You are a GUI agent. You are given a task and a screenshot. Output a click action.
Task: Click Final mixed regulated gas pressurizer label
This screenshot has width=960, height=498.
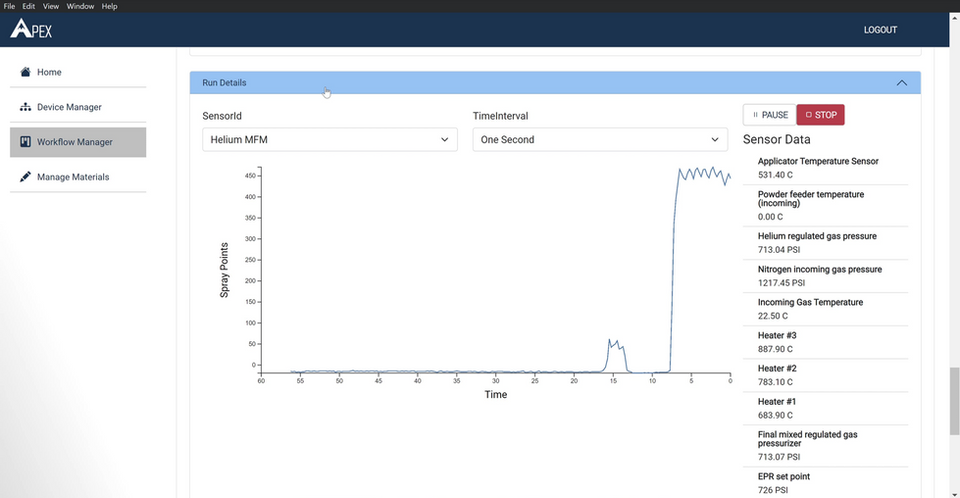tap(808, 439)
